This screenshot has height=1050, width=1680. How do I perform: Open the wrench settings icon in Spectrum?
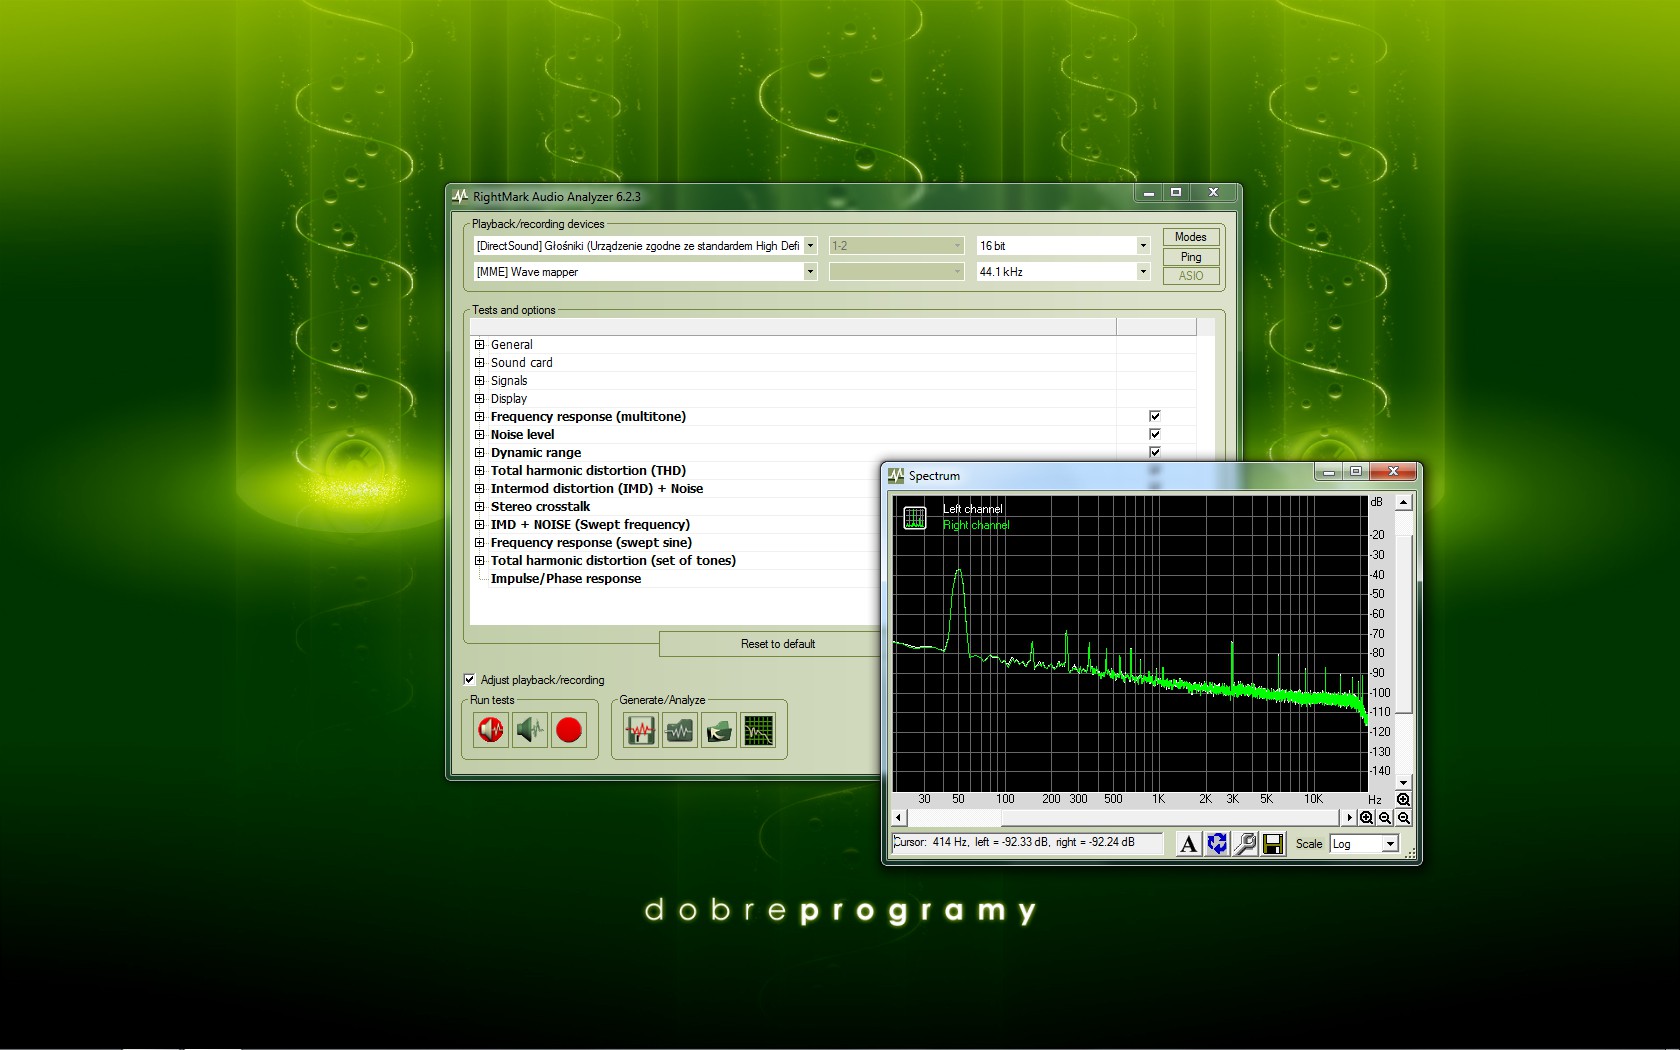[1245, 844]
